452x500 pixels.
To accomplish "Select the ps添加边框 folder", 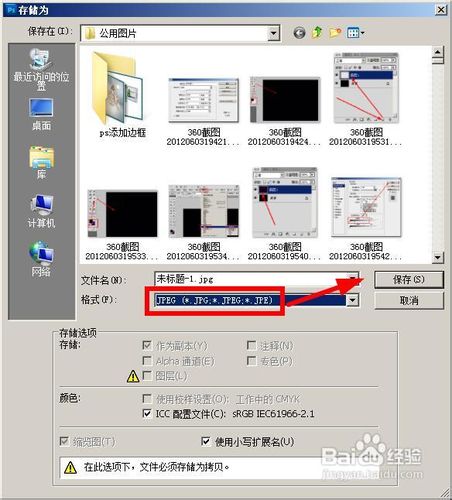I will (x=122, y=94).
